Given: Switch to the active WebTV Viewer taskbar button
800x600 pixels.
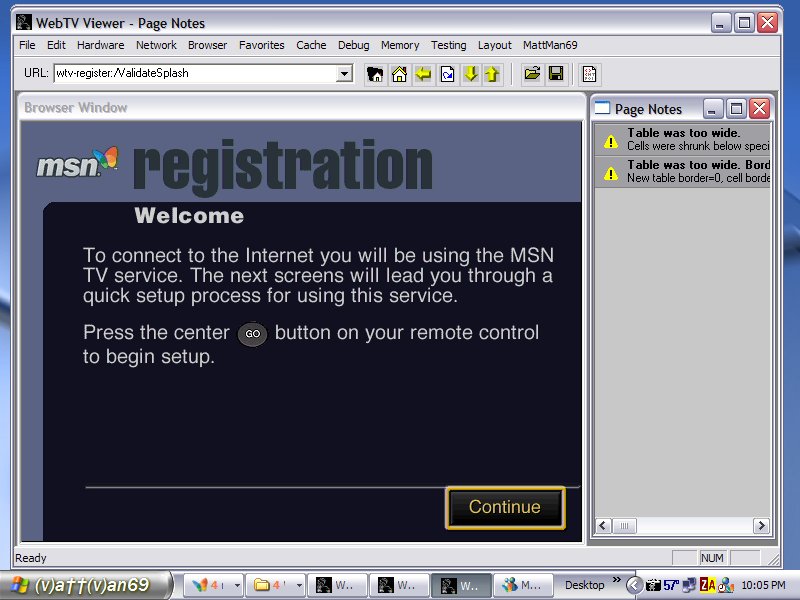Looking at the screenshot, I should 461,585.
